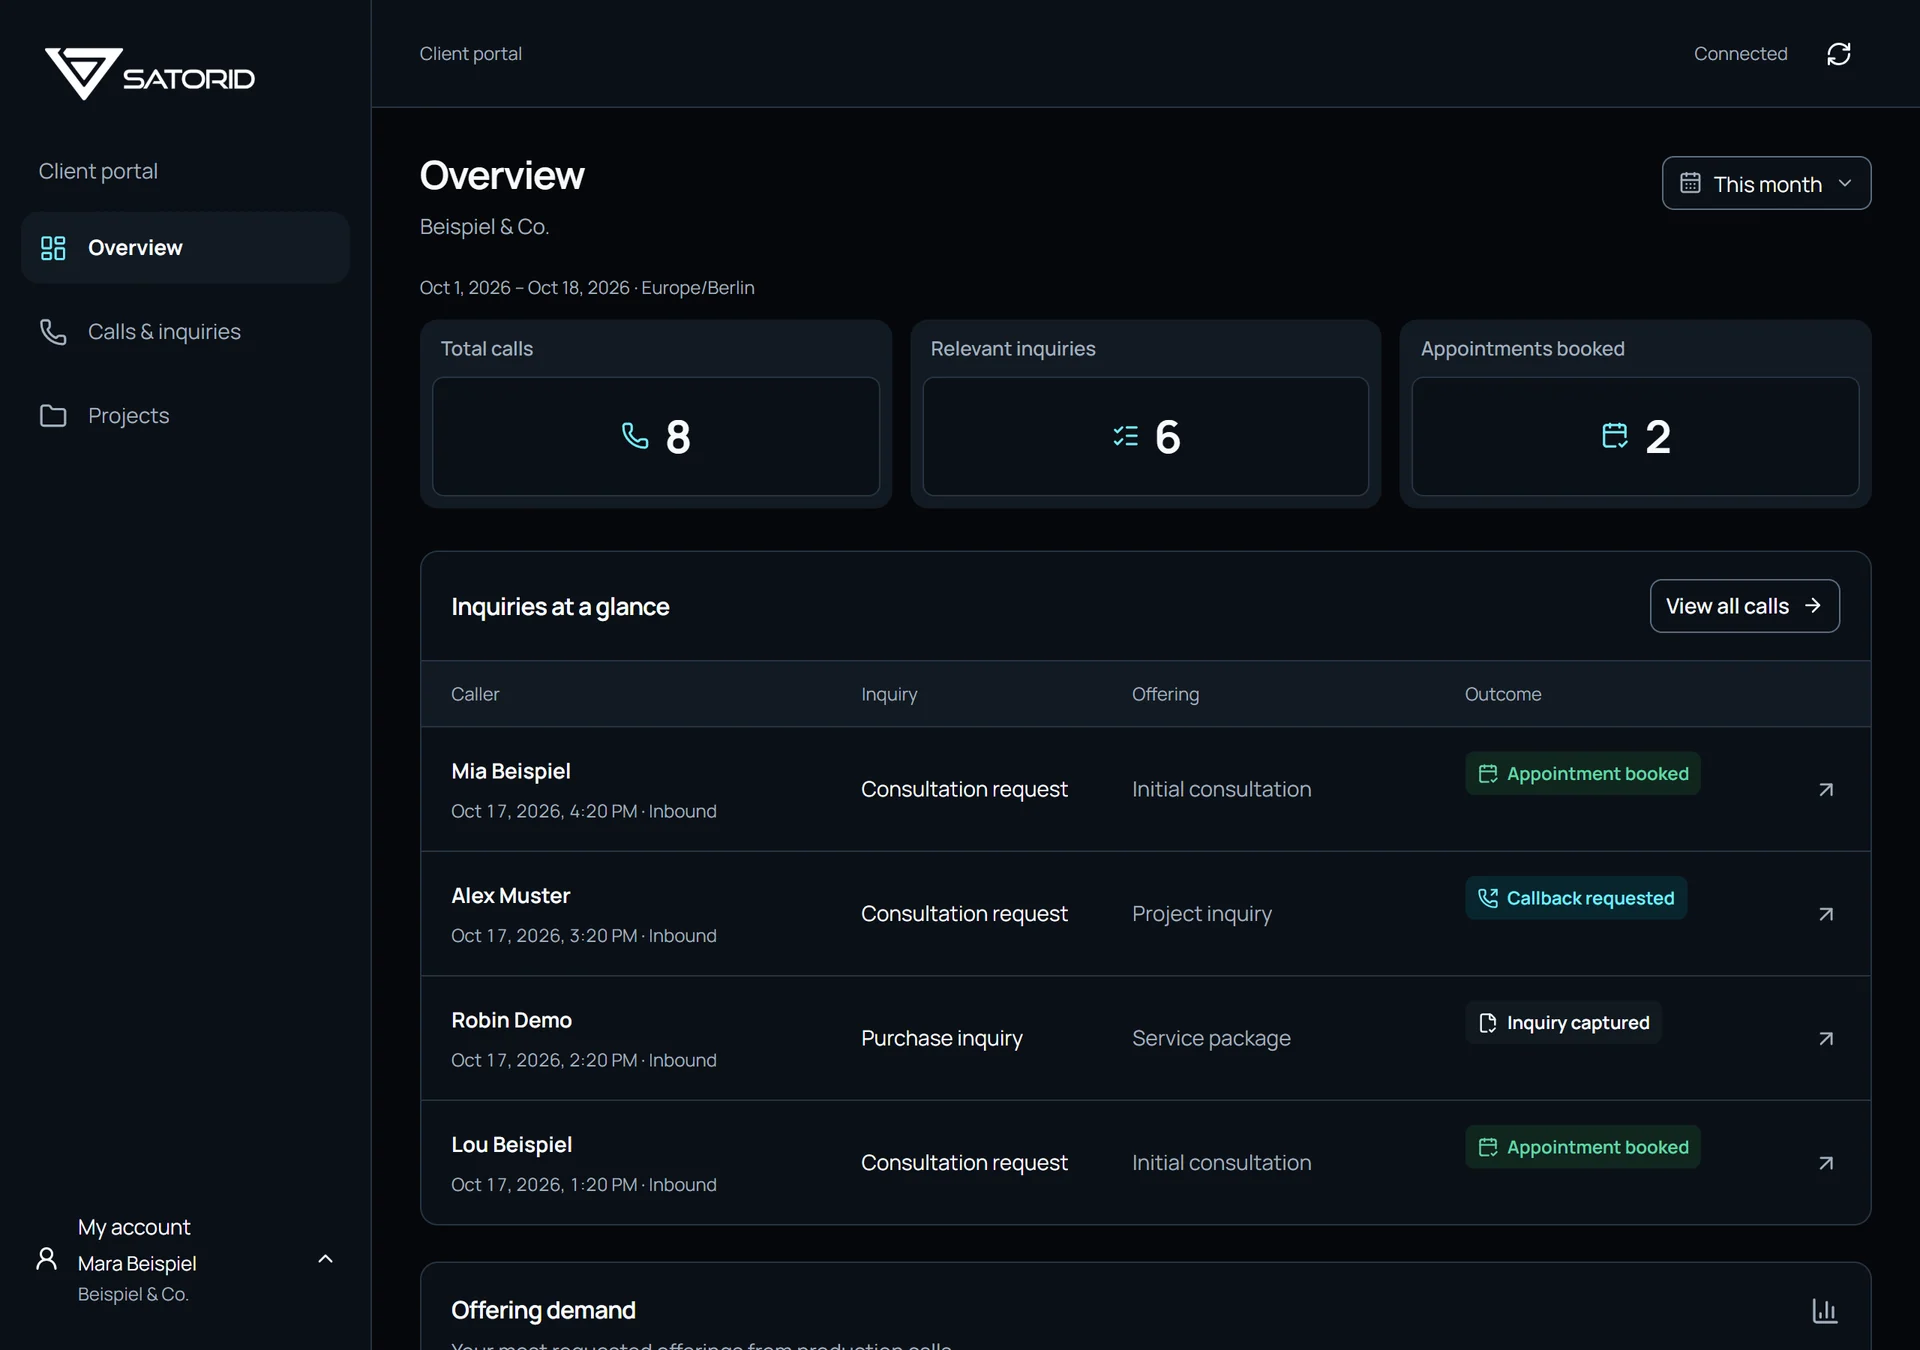1920x1350 pixels.
Task: Click the refresh sync icon
Action: pyautogui.click(x=1838, y=54)
